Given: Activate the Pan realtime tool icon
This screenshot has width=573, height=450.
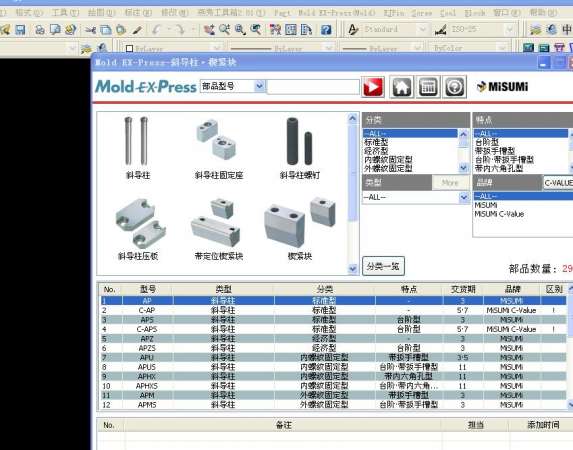Looking at the screenshot, I should (209, 29).
